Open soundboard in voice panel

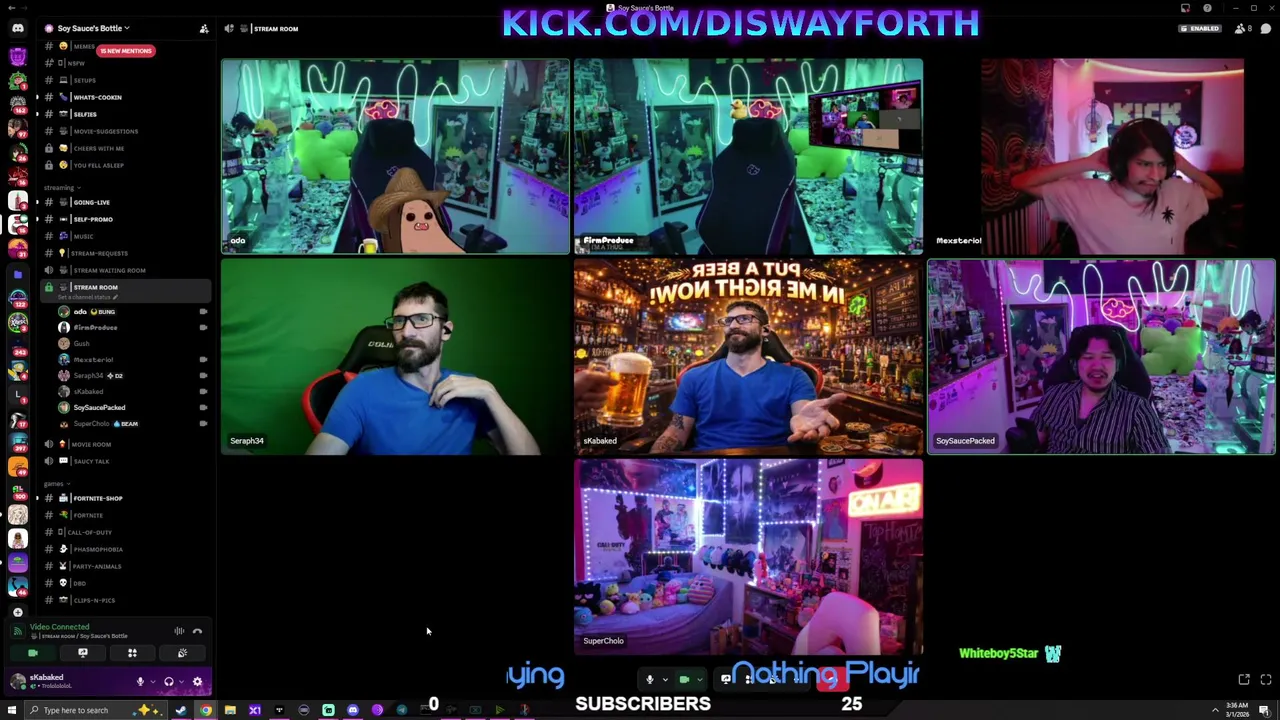(182, 653)
